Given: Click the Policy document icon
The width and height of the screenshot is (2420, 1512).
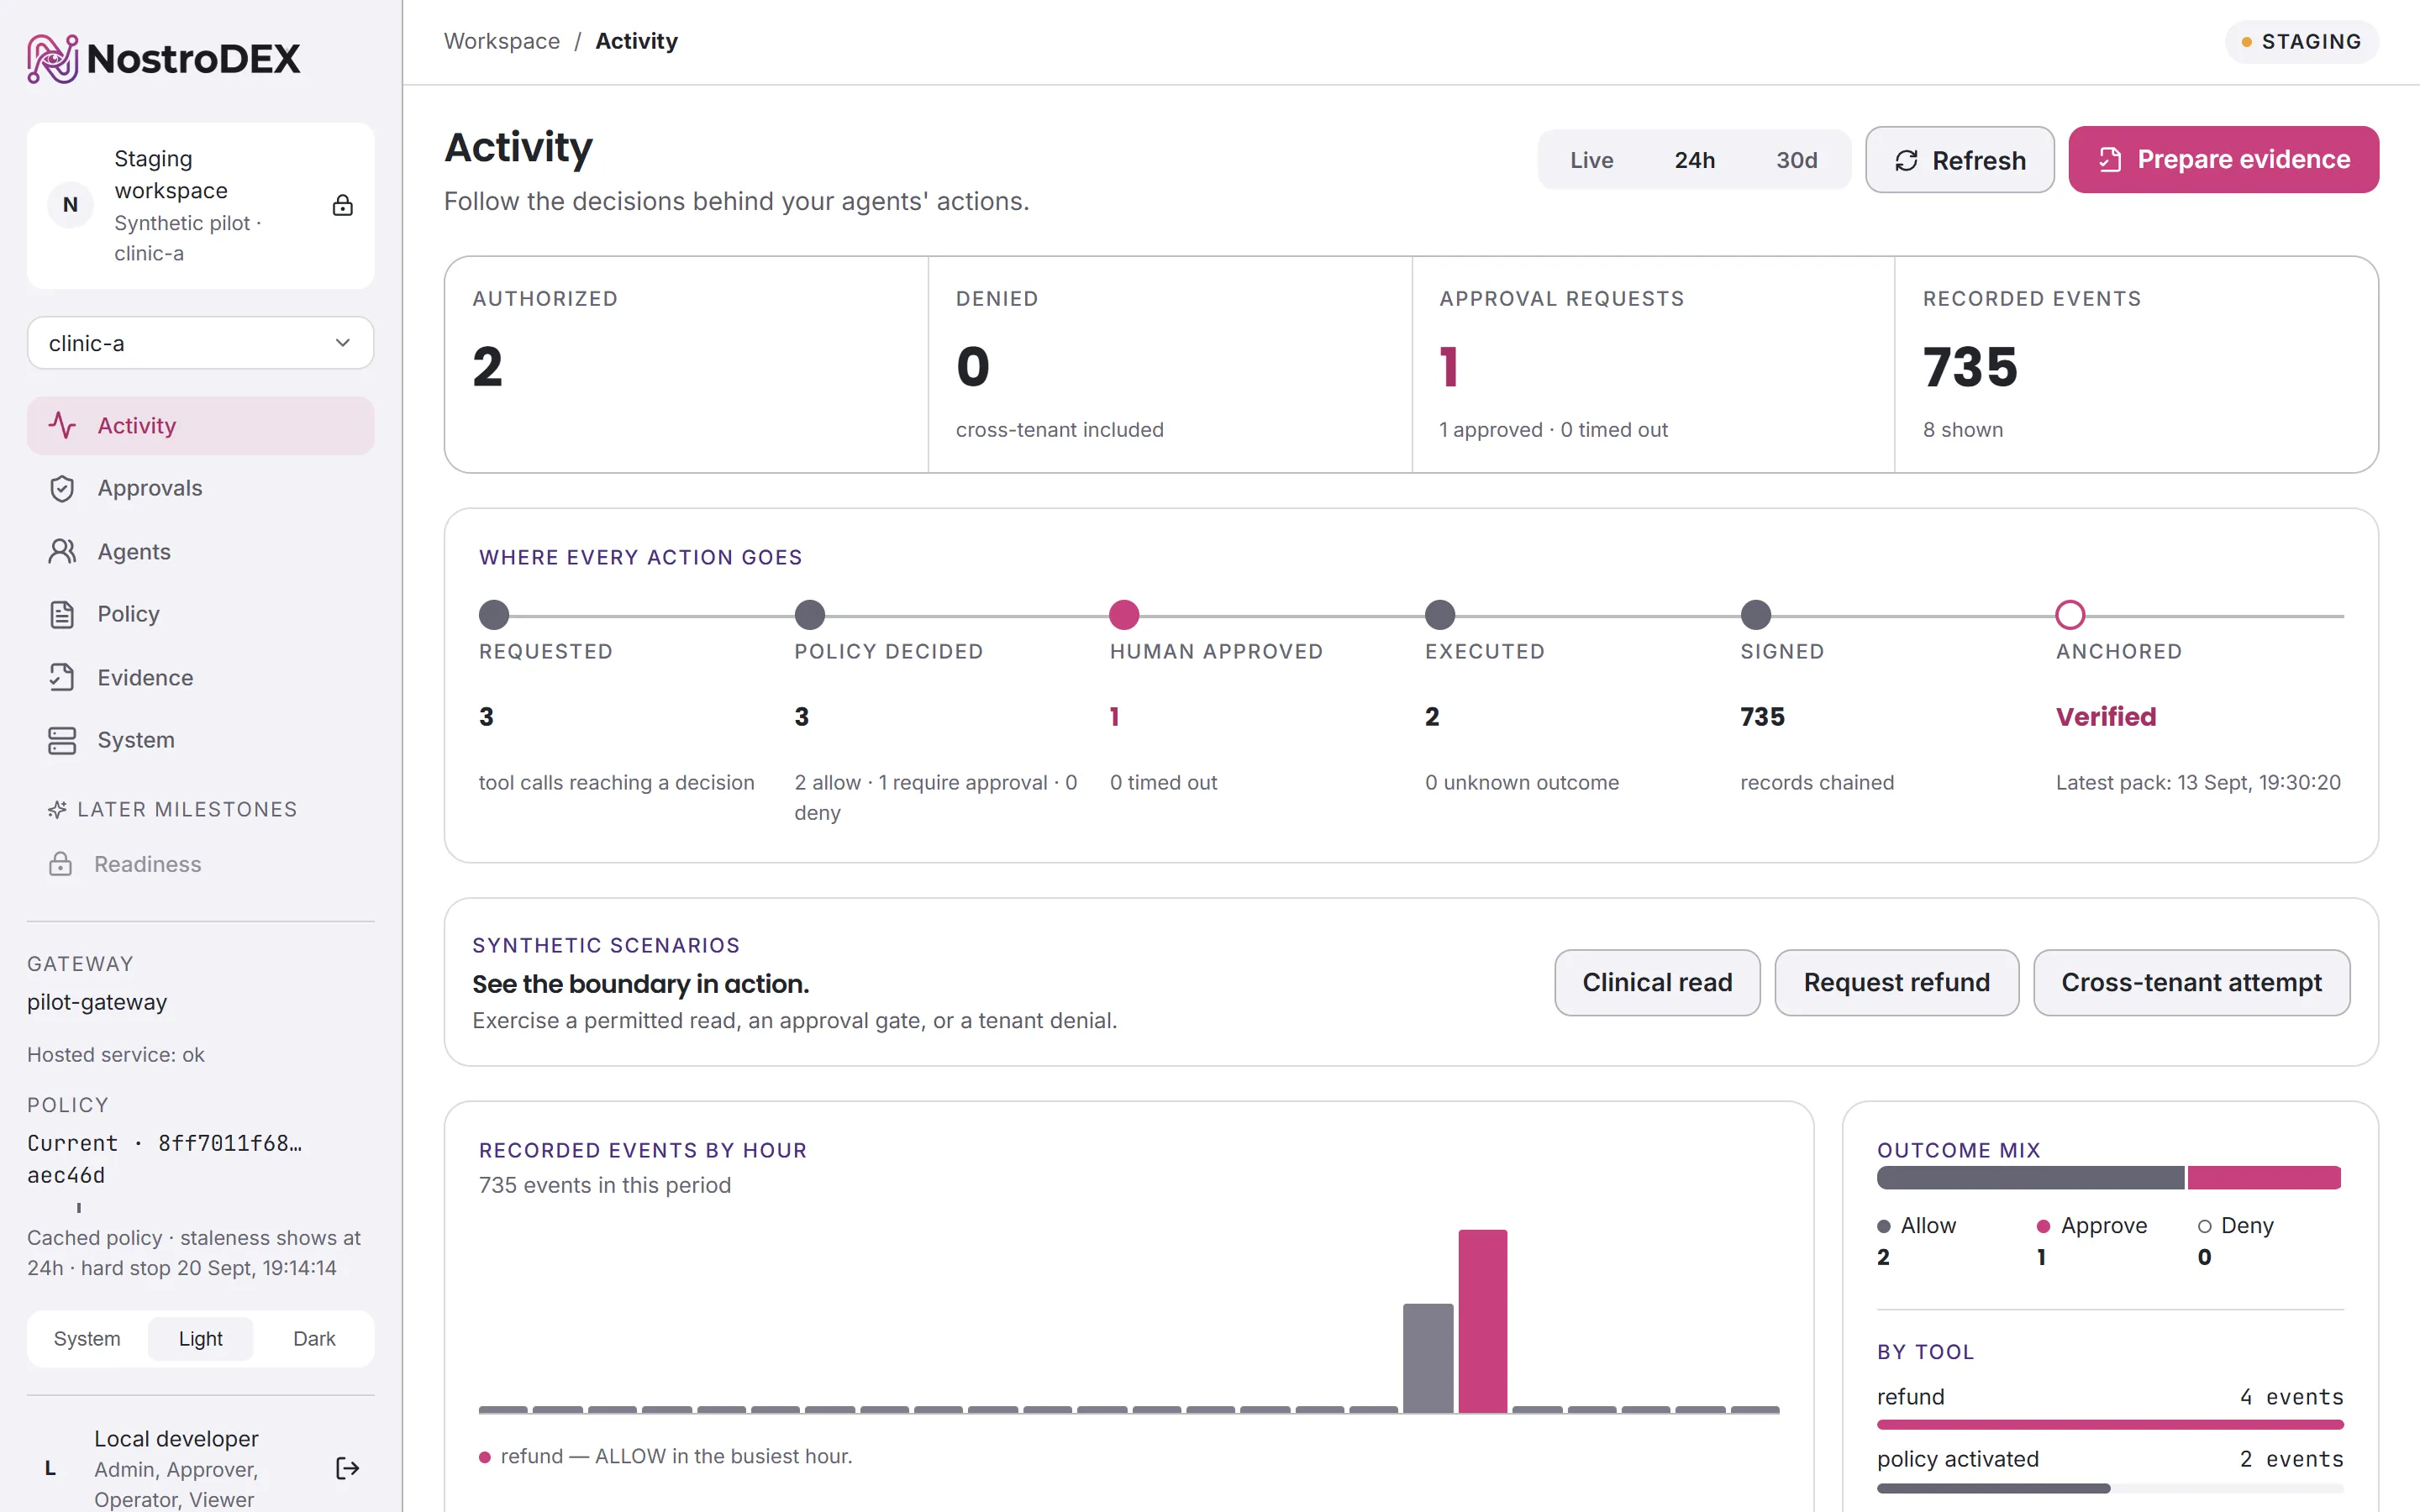Looking at the screenshot, I should click(62, 614).
